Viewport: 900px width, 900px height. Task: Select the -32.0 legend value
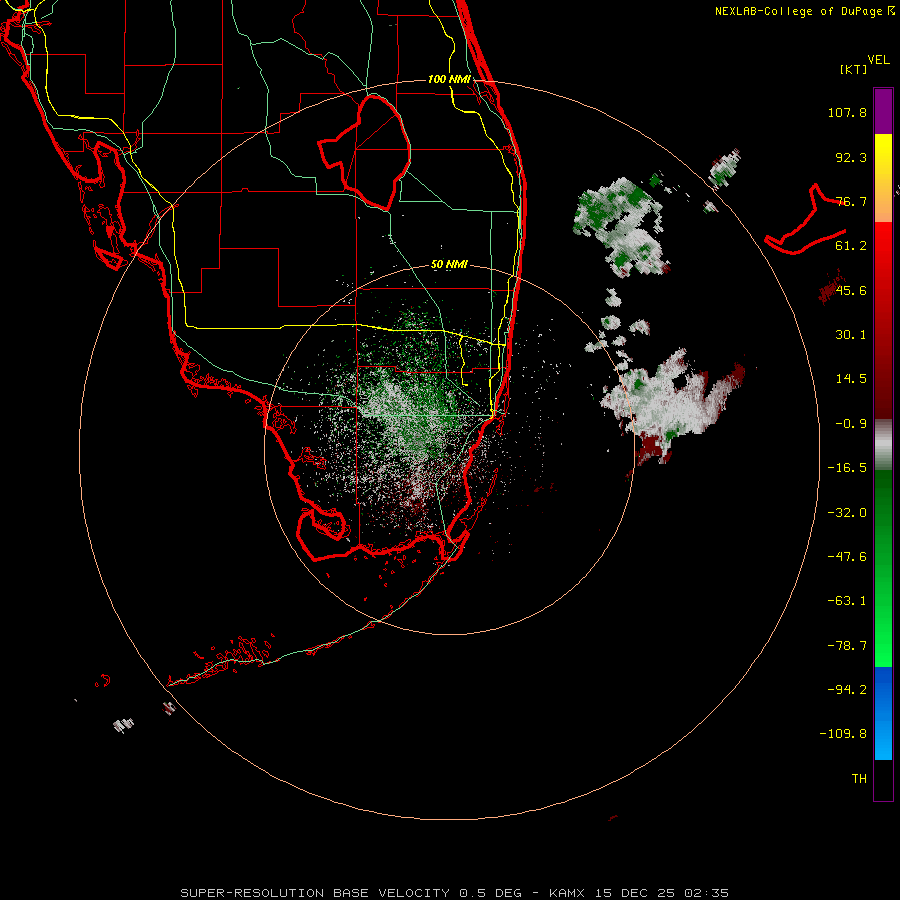(847, 513)
